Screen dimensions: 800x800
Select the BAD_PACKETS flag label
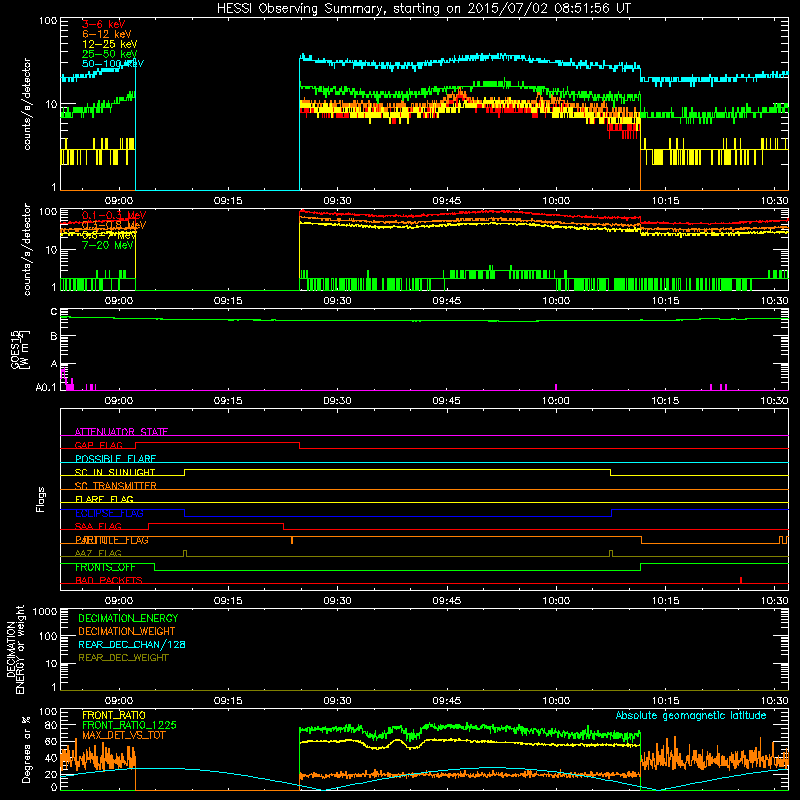point(109,581)
